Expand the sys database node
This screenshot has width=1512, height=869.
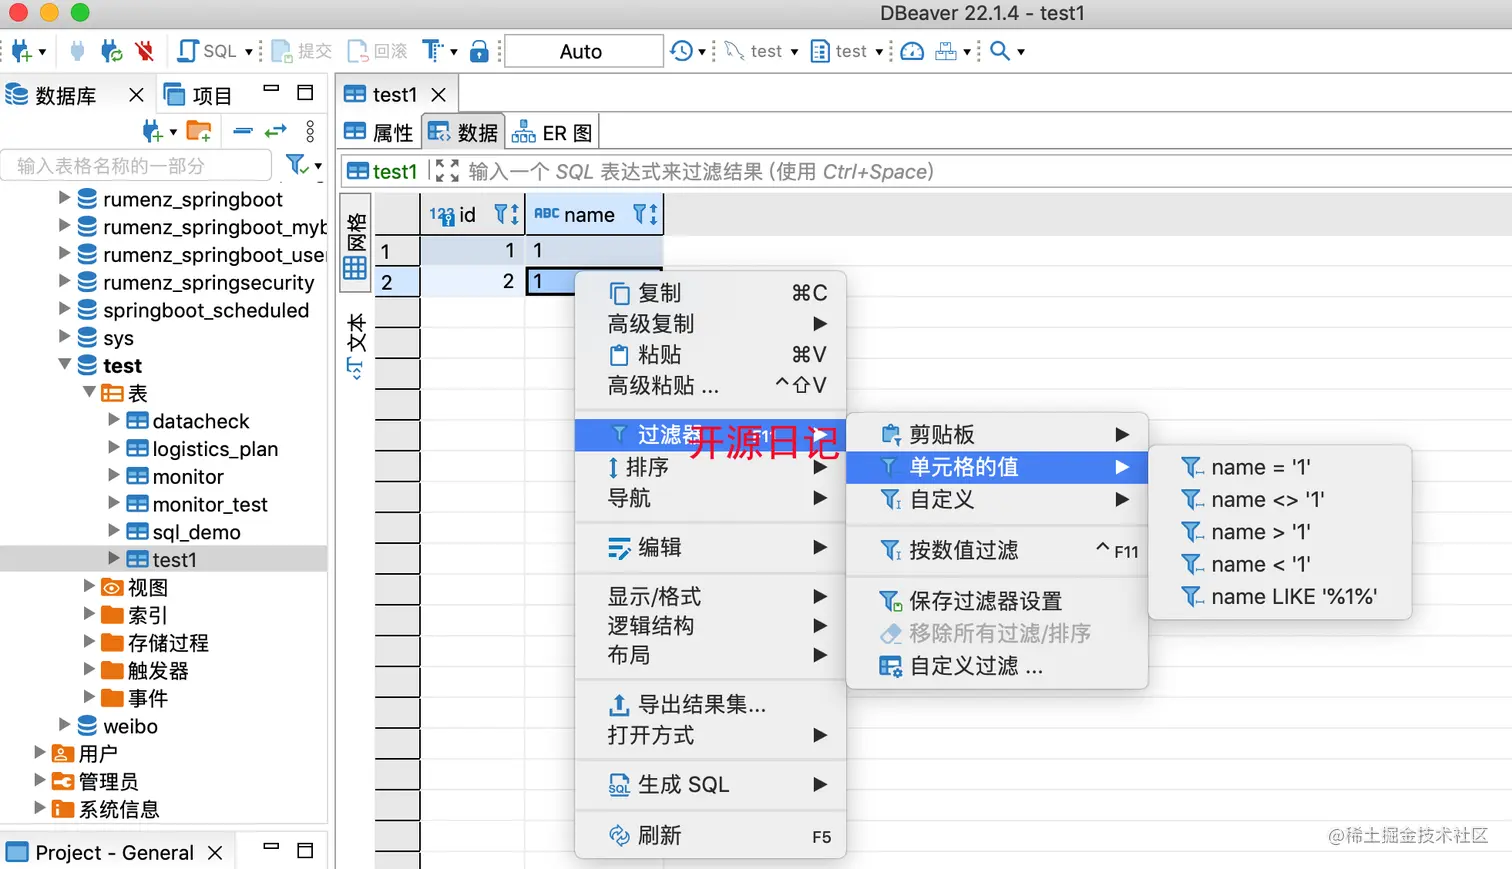click(65, 337)
